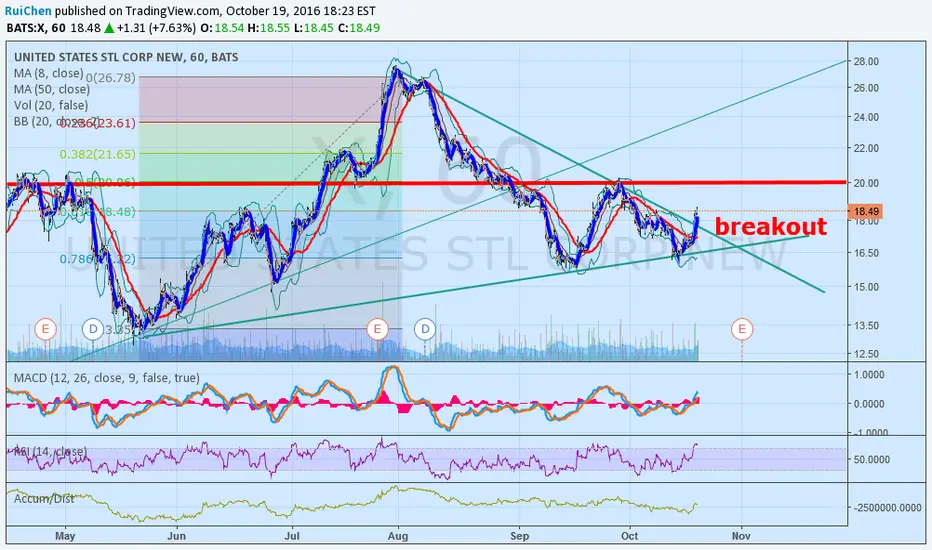The width and height of the screenshot is (932, 550).
Task: Click the 16.50 price axis label
Action: click(x=866, y=253)
